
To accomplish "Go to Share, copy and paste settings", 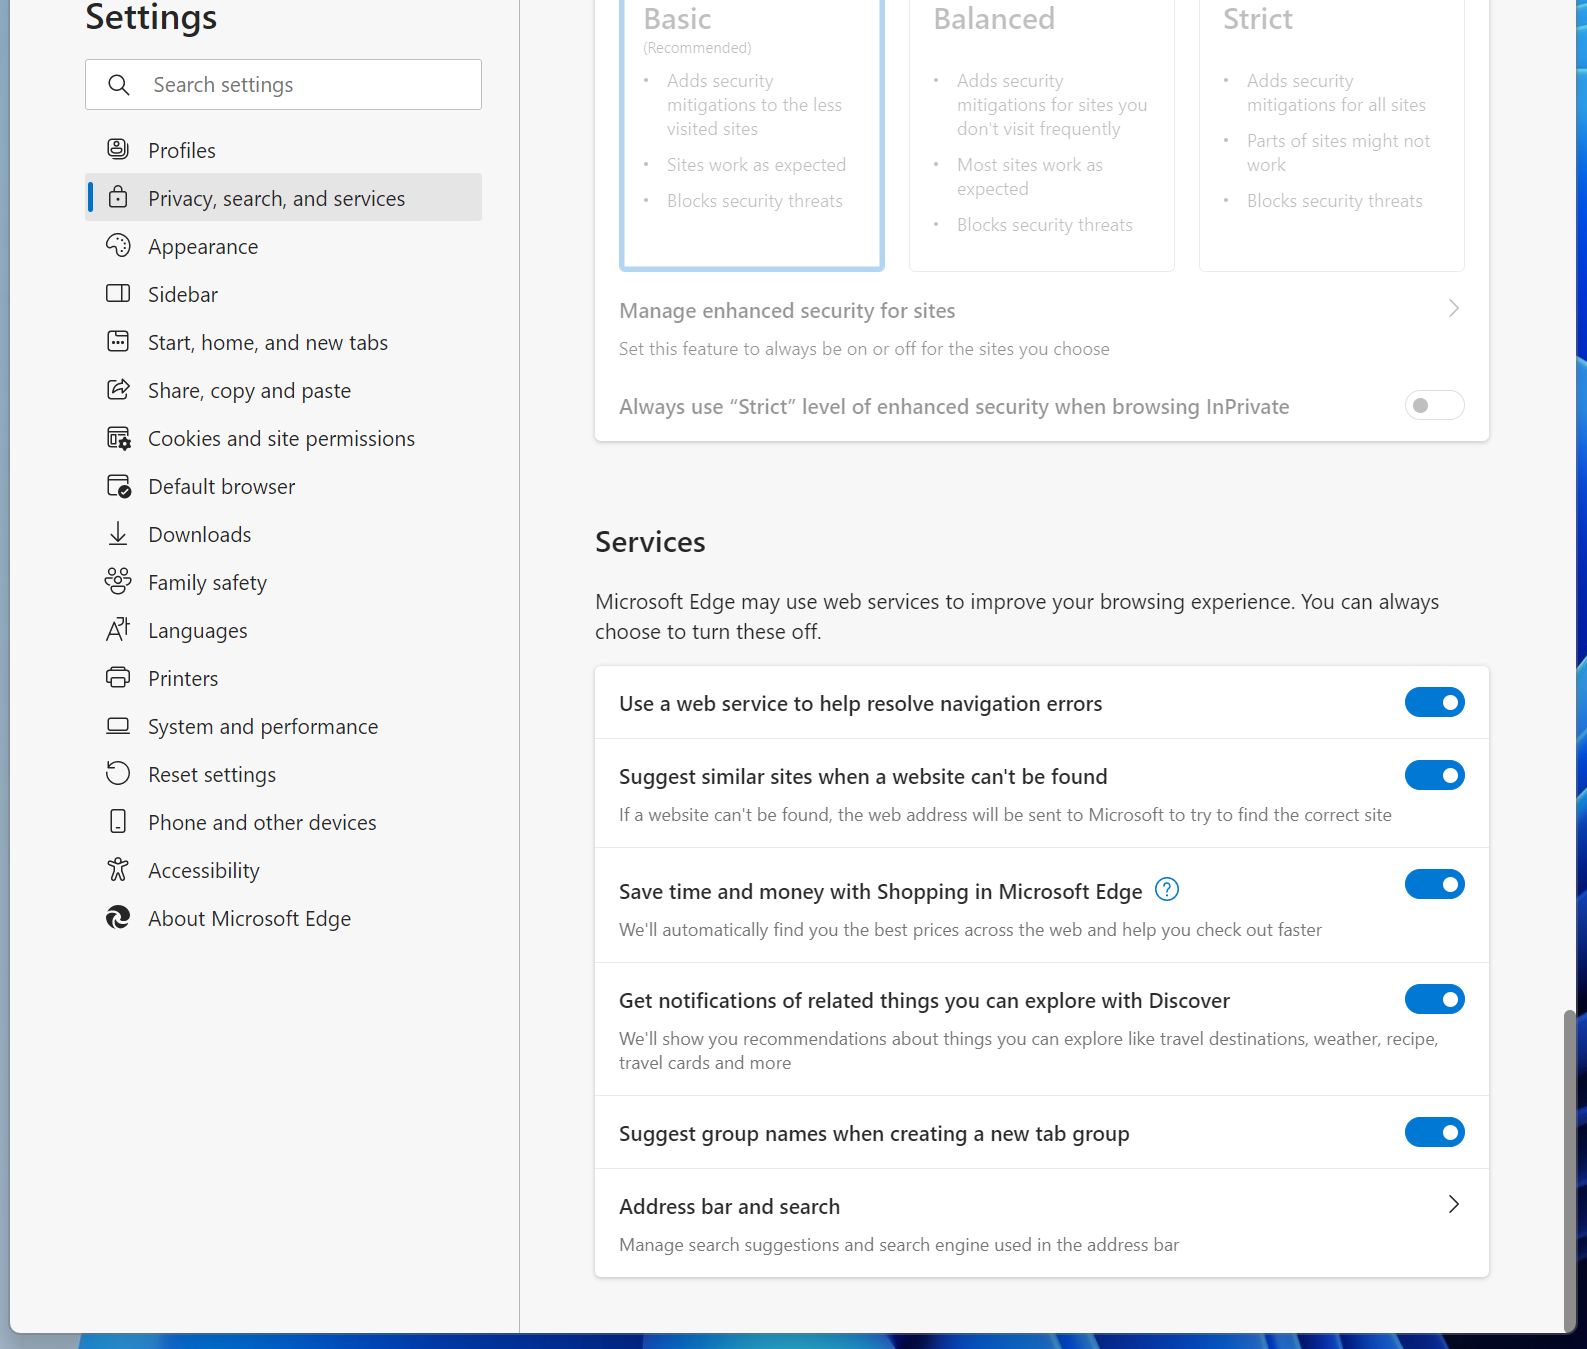I will point(284,390).
